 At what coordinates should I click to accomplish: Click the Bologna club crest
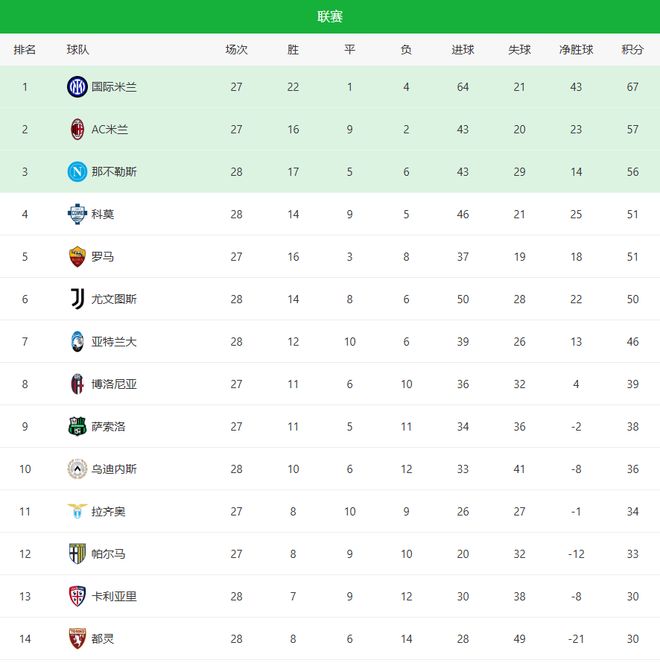77,384
